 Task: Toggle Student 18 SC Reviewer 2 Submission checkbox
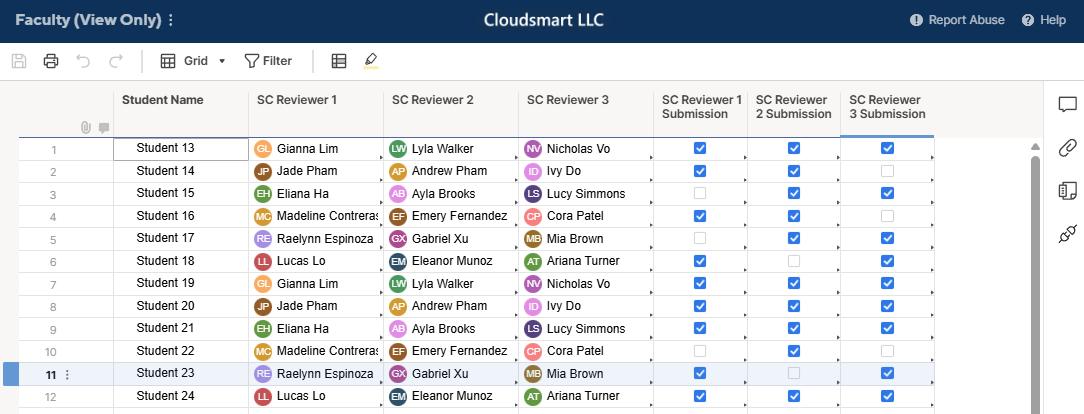click(794, 261)
